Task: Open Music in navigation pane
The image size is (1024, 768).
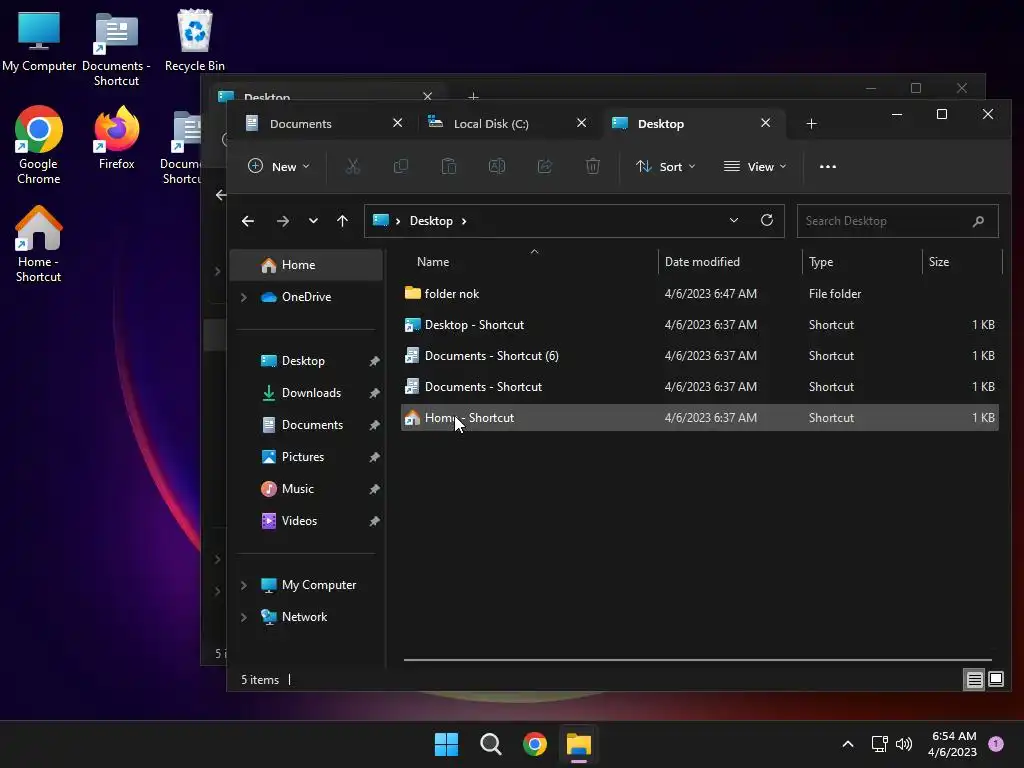Action: pos(306,489)
